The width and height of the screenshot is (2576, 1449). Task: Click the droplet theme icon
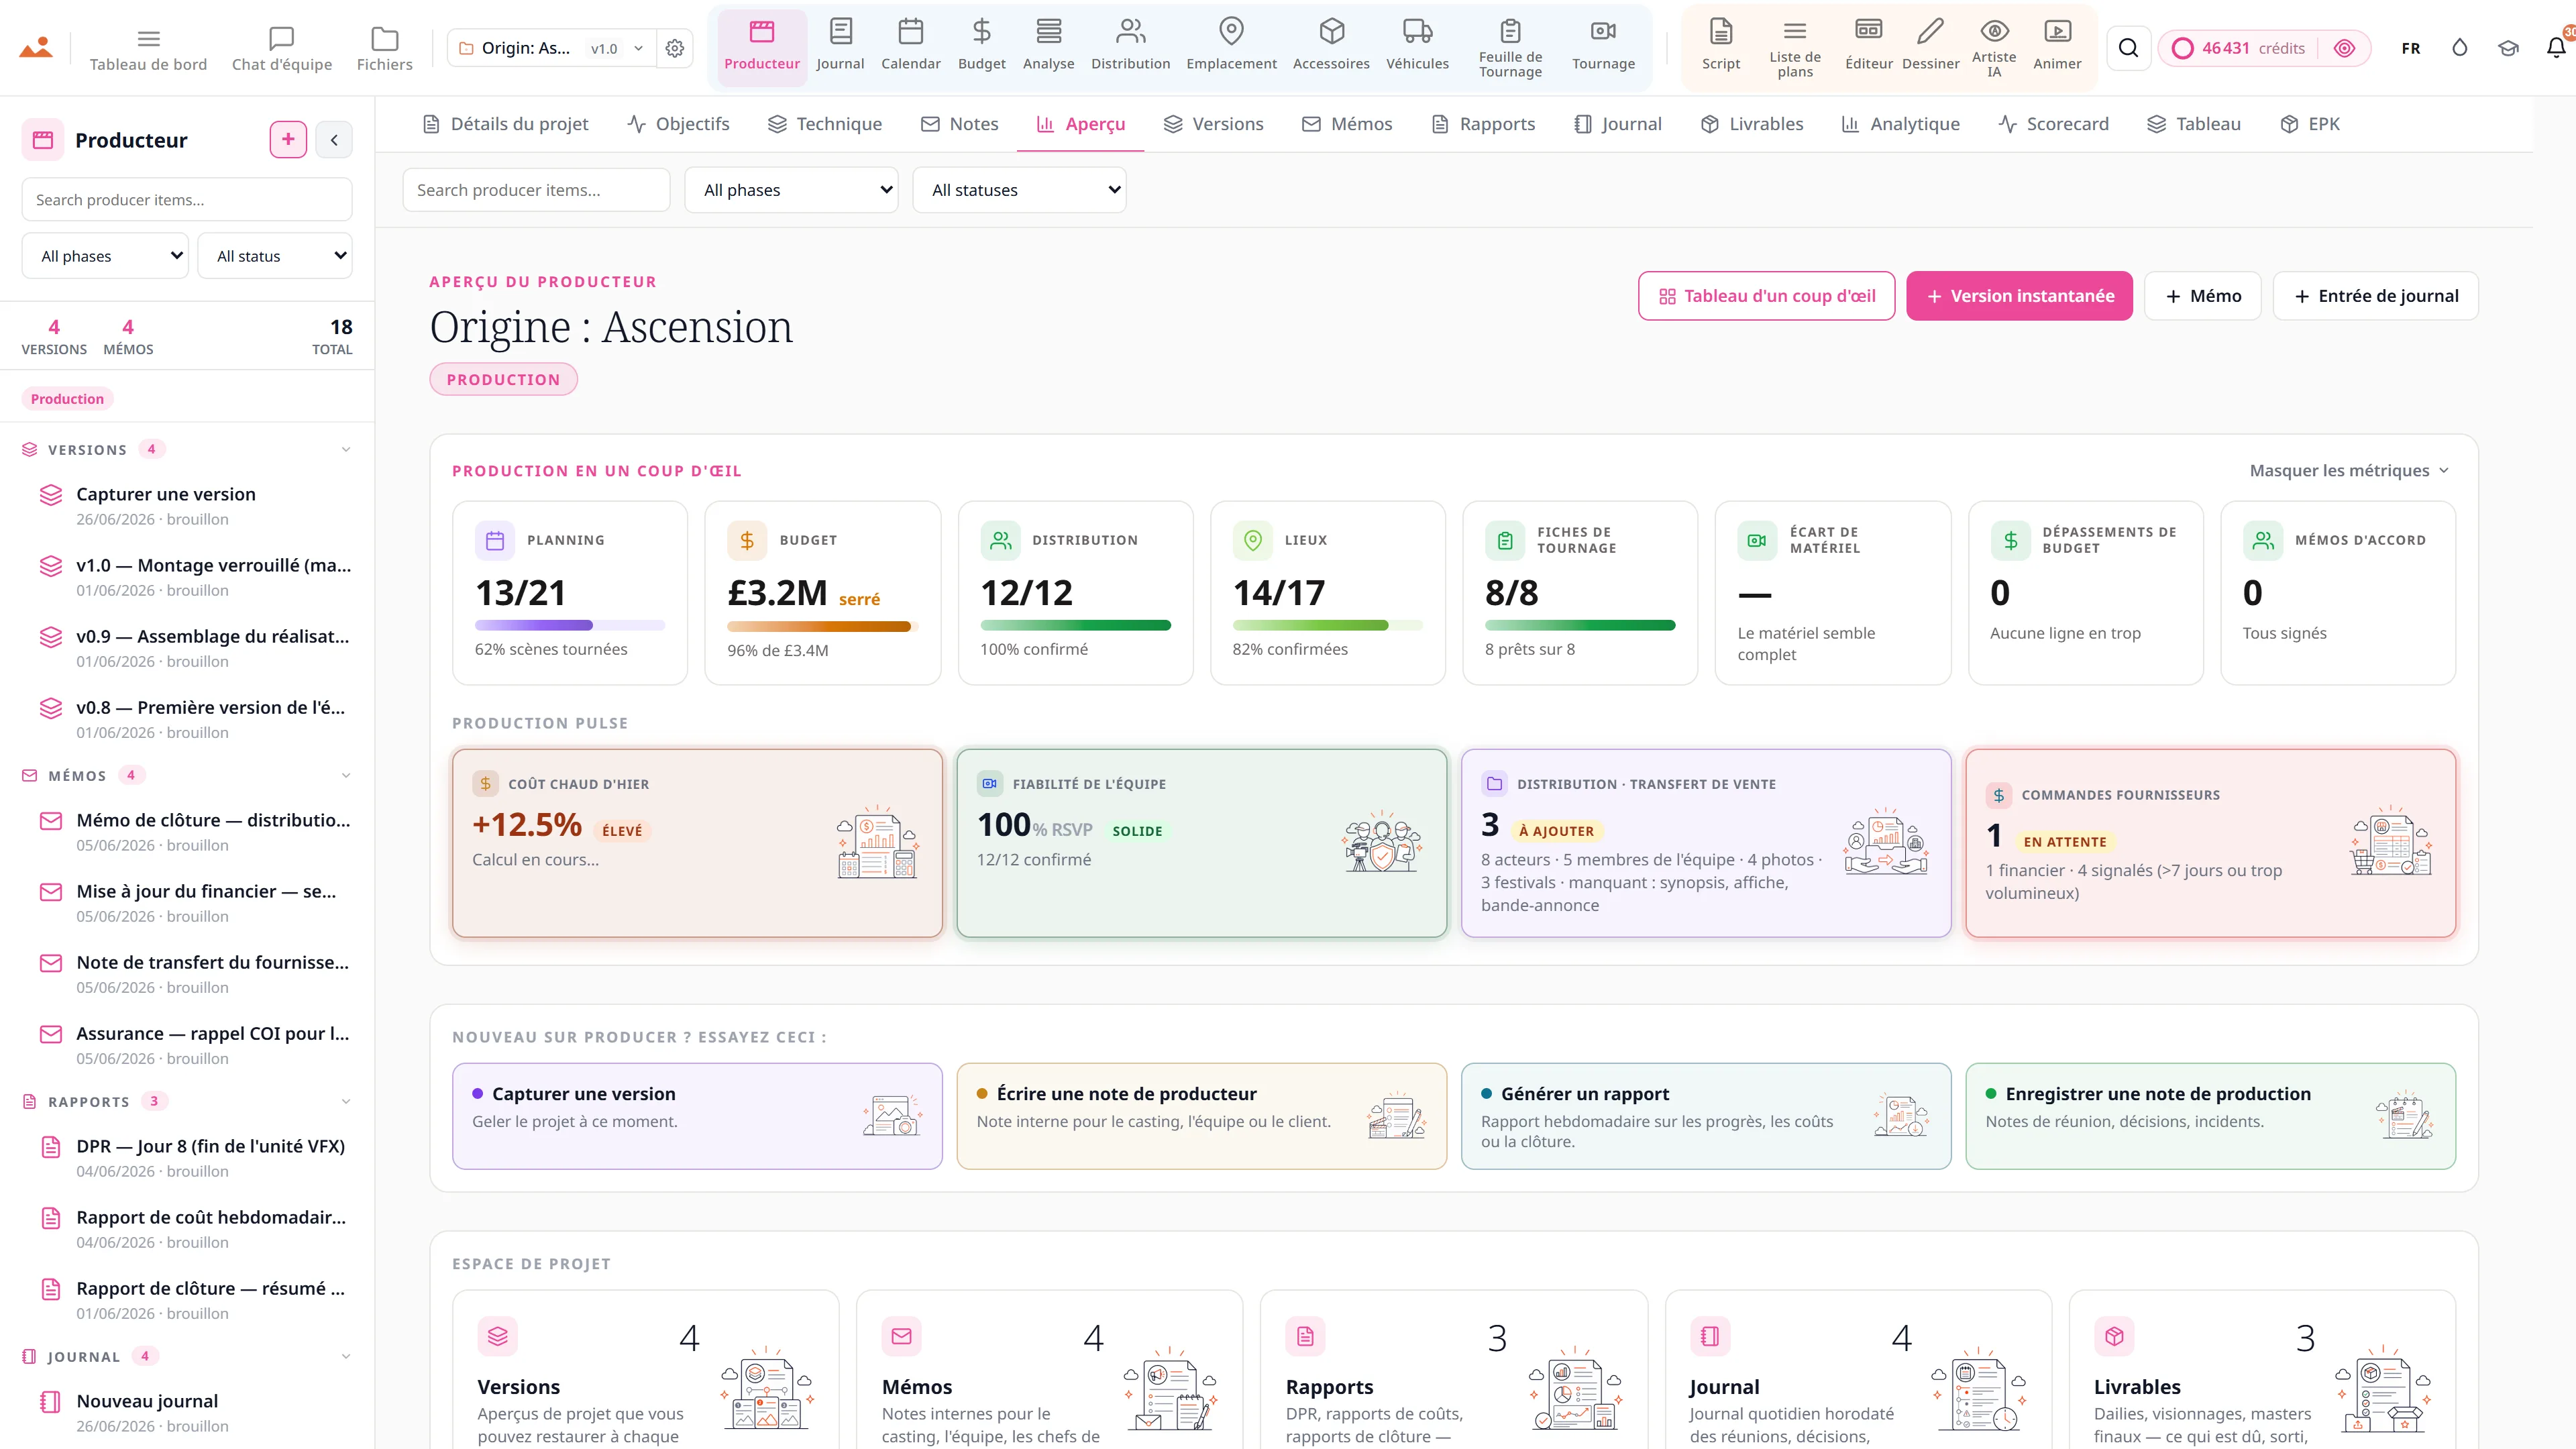[x=2460, y=48]
